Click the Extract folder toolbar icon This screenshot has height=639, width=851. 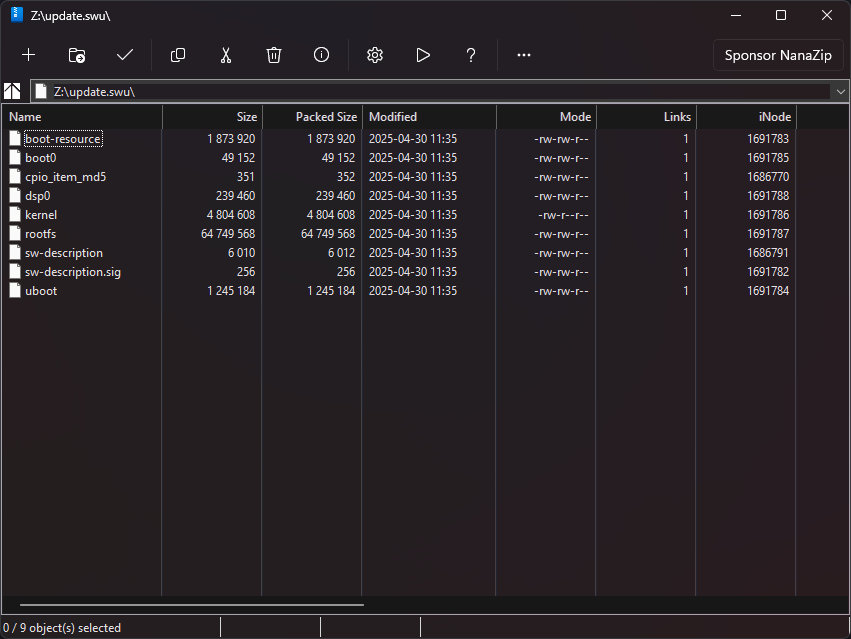click(x=77, y=55)
